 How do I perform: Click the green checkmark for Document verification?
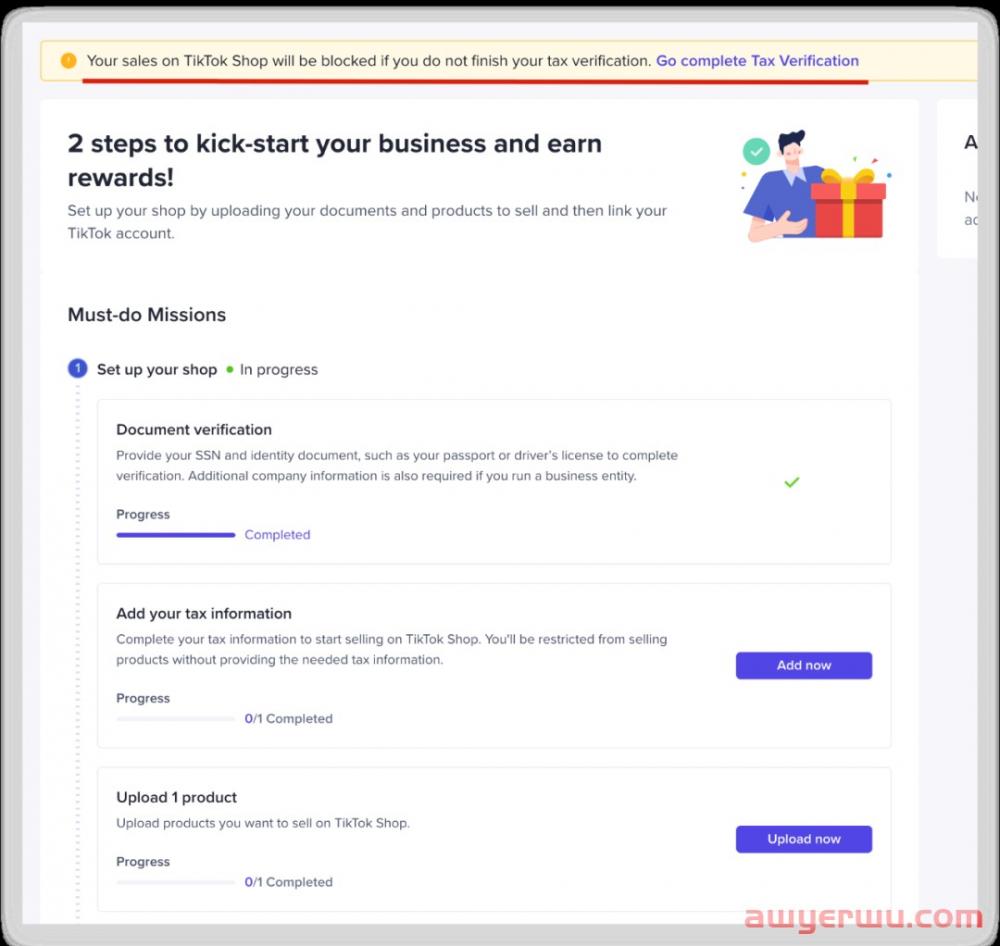click(x=792, y=482)
